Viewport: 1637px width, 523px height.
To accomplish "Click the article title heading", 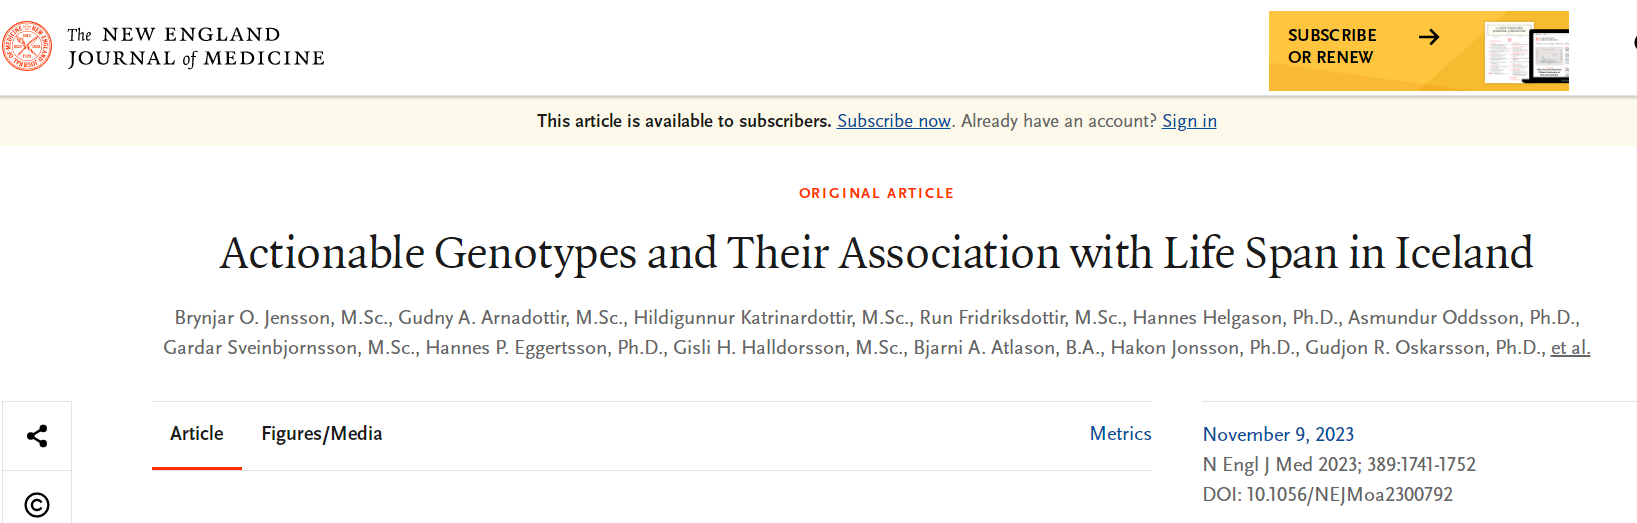I will [876, 254].
